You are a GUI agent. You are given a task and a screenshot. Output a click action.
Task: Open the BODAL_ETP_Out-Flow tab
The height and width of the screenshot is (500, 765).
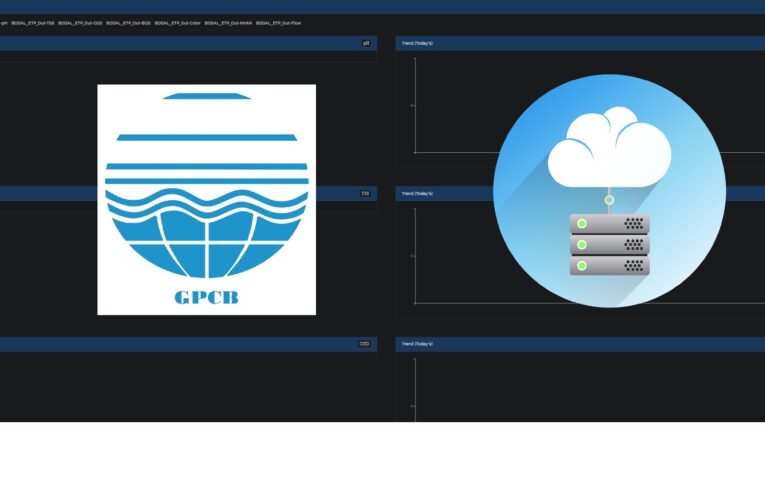click(x=279, y=23)
